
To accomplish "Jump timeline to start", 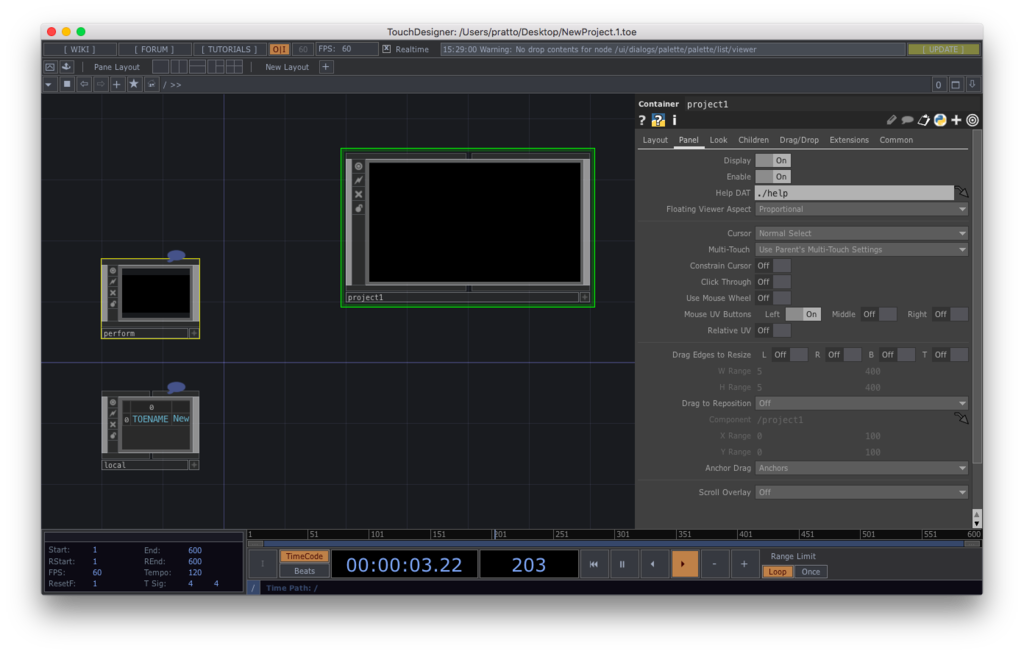I will pos(594,564).
